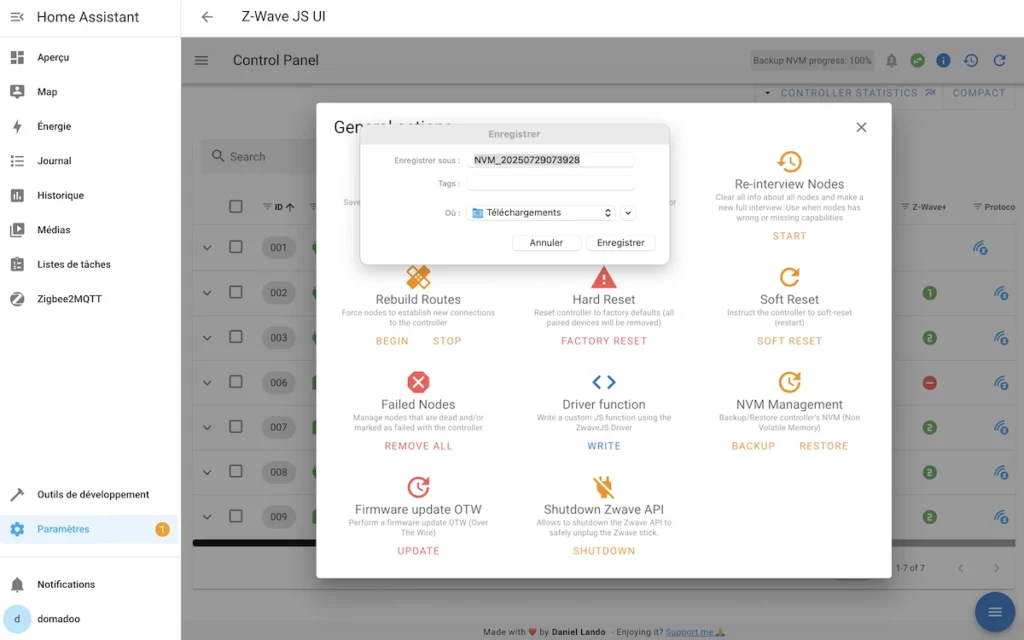
Task: Check the checkbox for node 002
Action: (236, 292)
